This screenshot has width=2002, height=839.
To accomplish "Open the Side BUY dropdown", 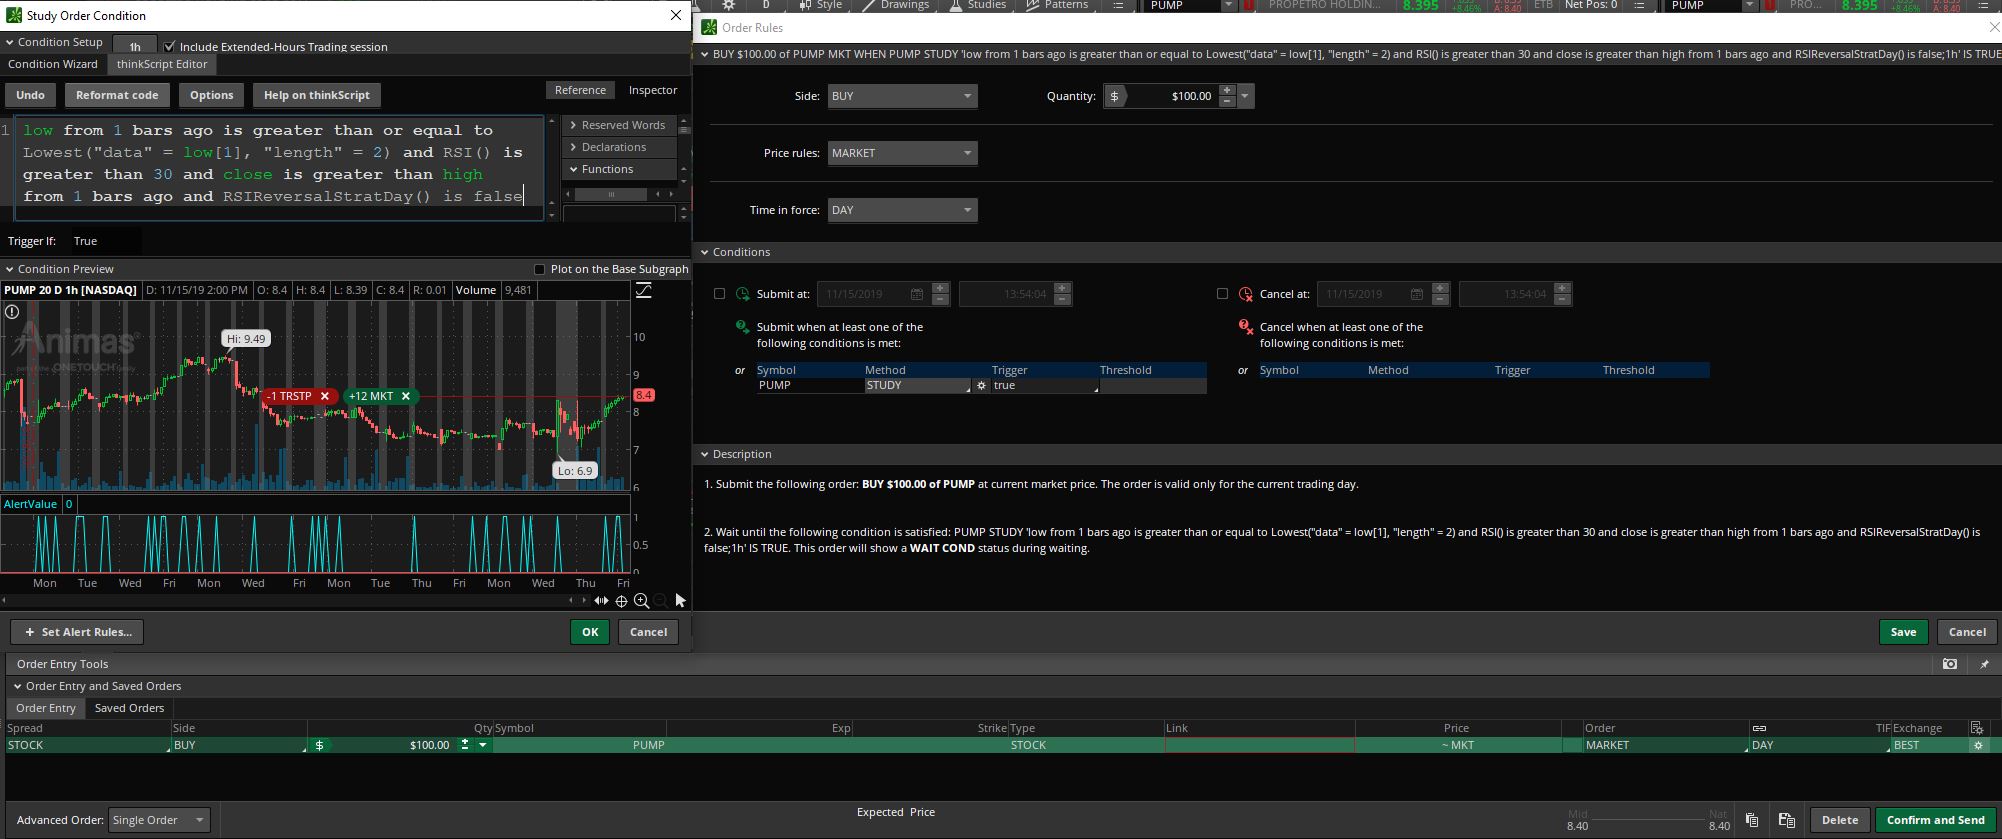I will (902, 96).
